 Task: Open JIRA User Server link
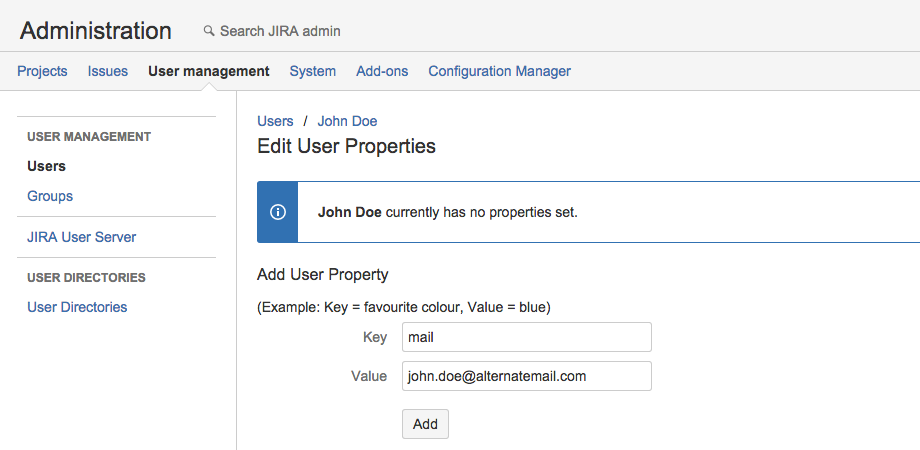click(82, 237)
